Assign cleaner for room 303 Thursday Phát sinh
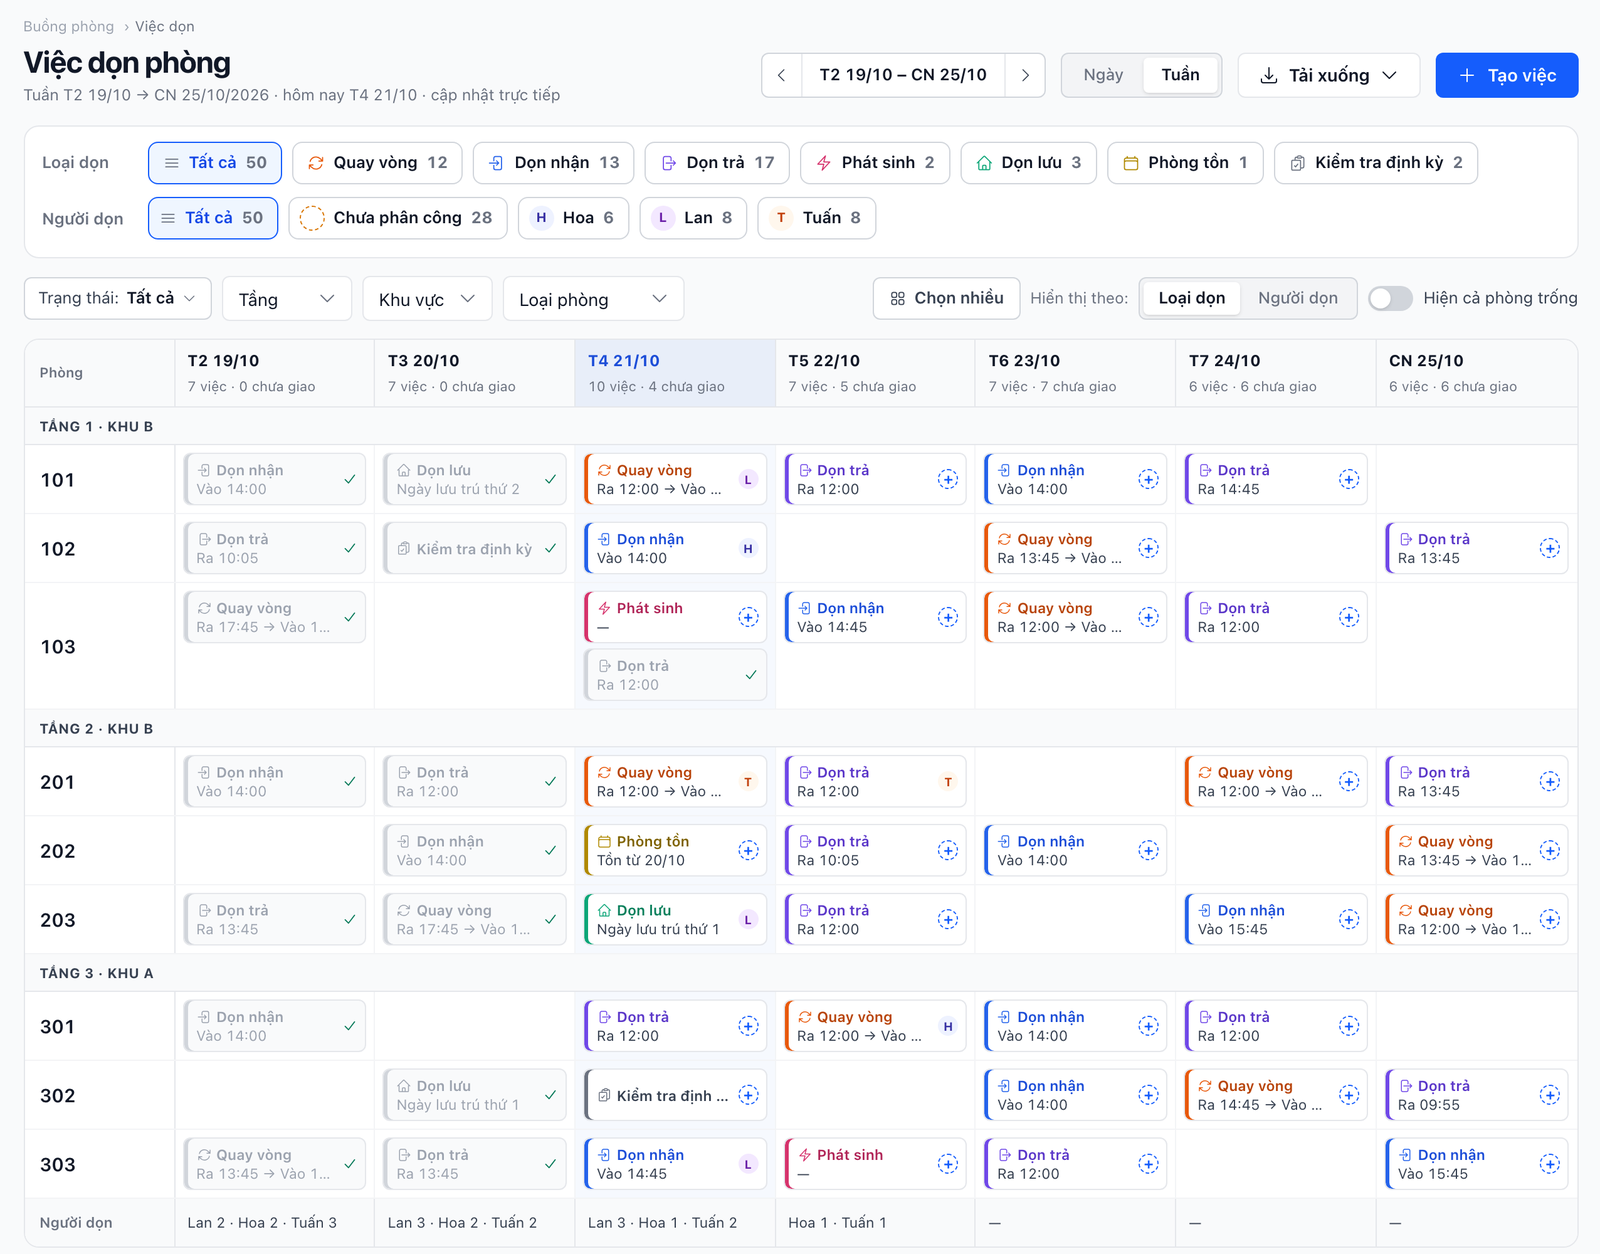The height and width of the screenshot is (1254, 1600). (948, 1165)
